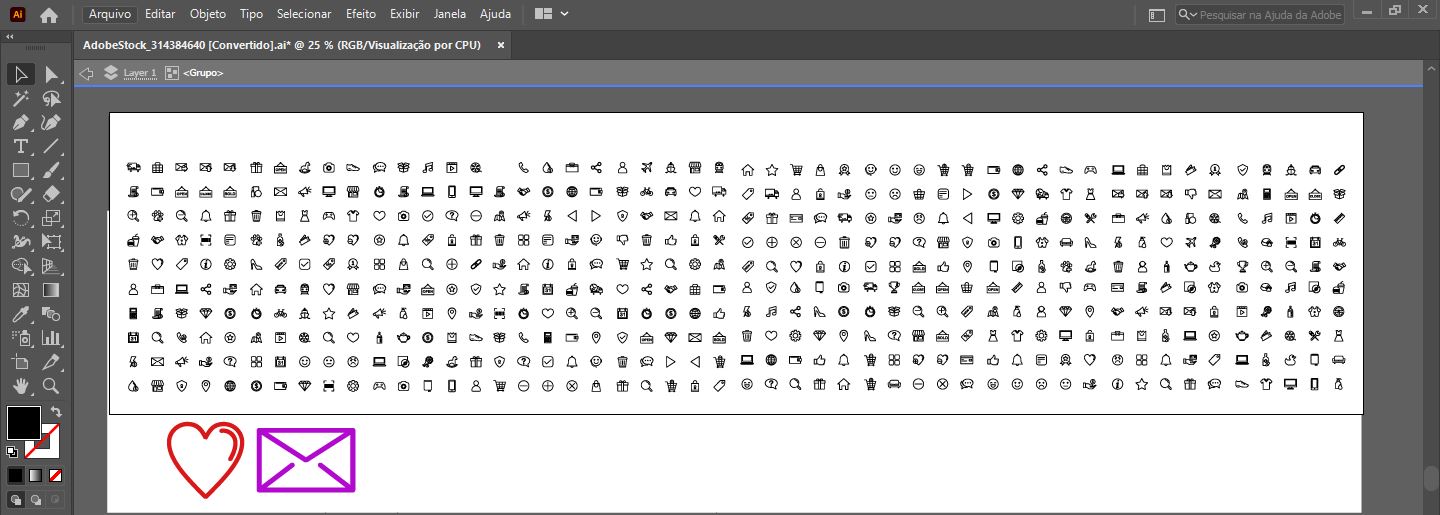Select the Selection tool (black arrow)
This screenshot has width=1440, height=515.
click(20, 74)
